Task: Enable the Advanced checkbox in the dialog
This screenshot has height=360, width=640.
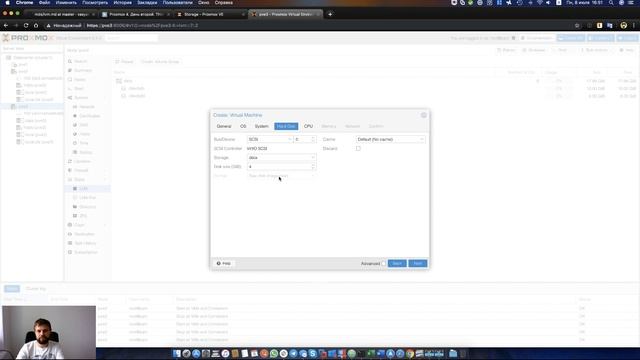Action: [x=383, y=264]
